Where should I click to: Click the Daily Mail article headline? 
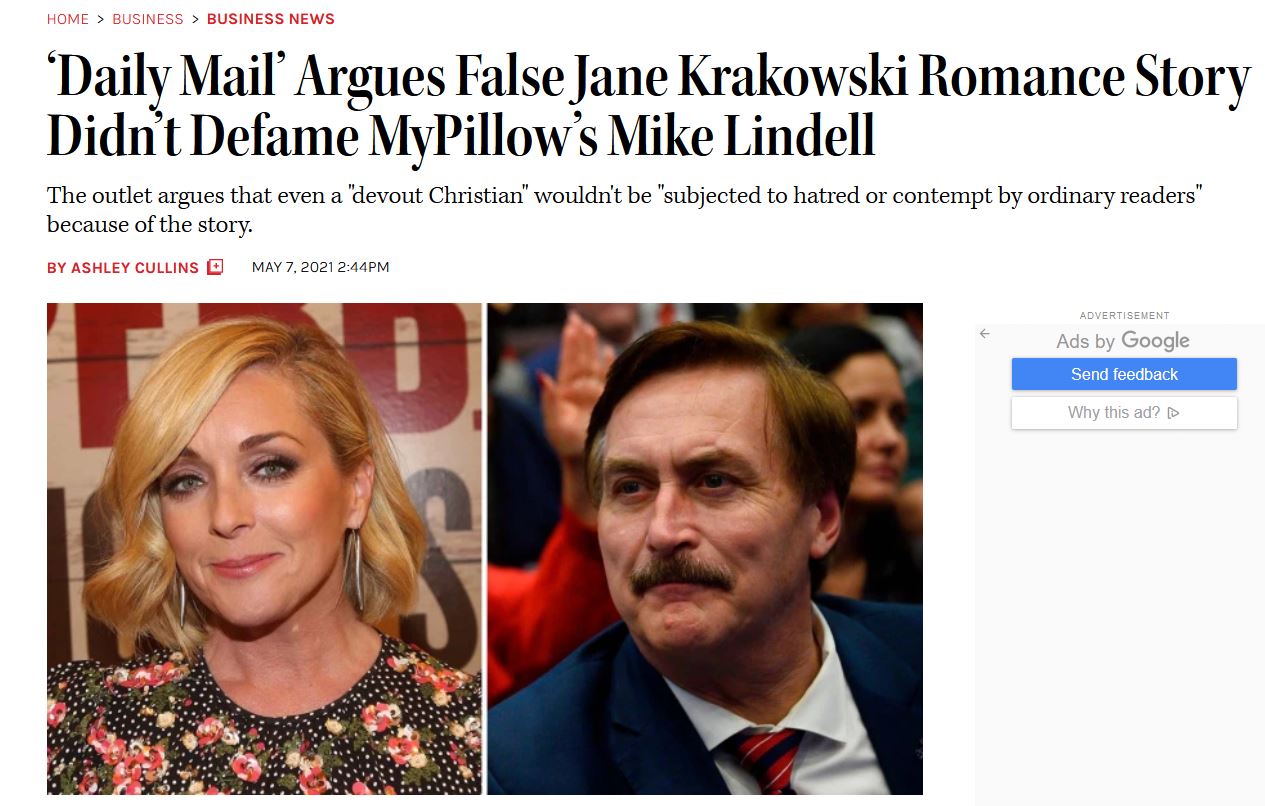(648, 107)
